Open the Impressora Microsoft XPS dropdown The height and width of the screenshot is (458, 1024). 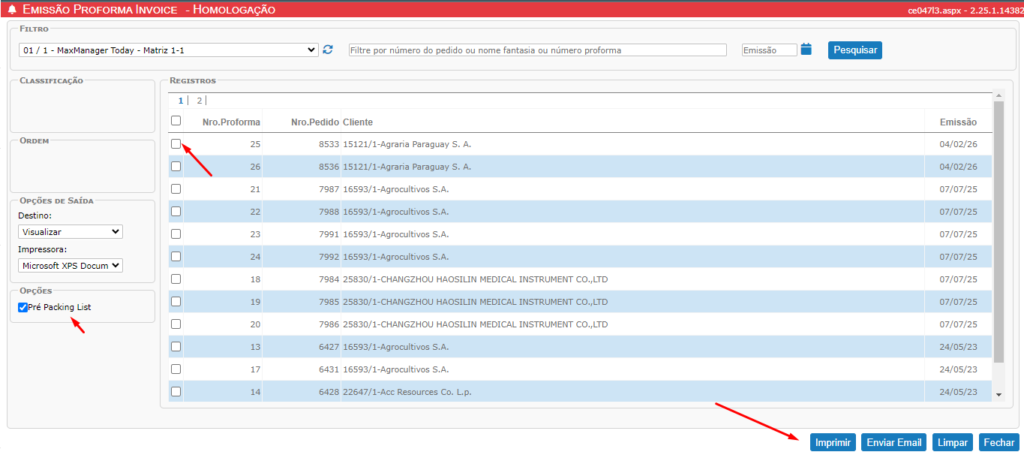point(70,265)
